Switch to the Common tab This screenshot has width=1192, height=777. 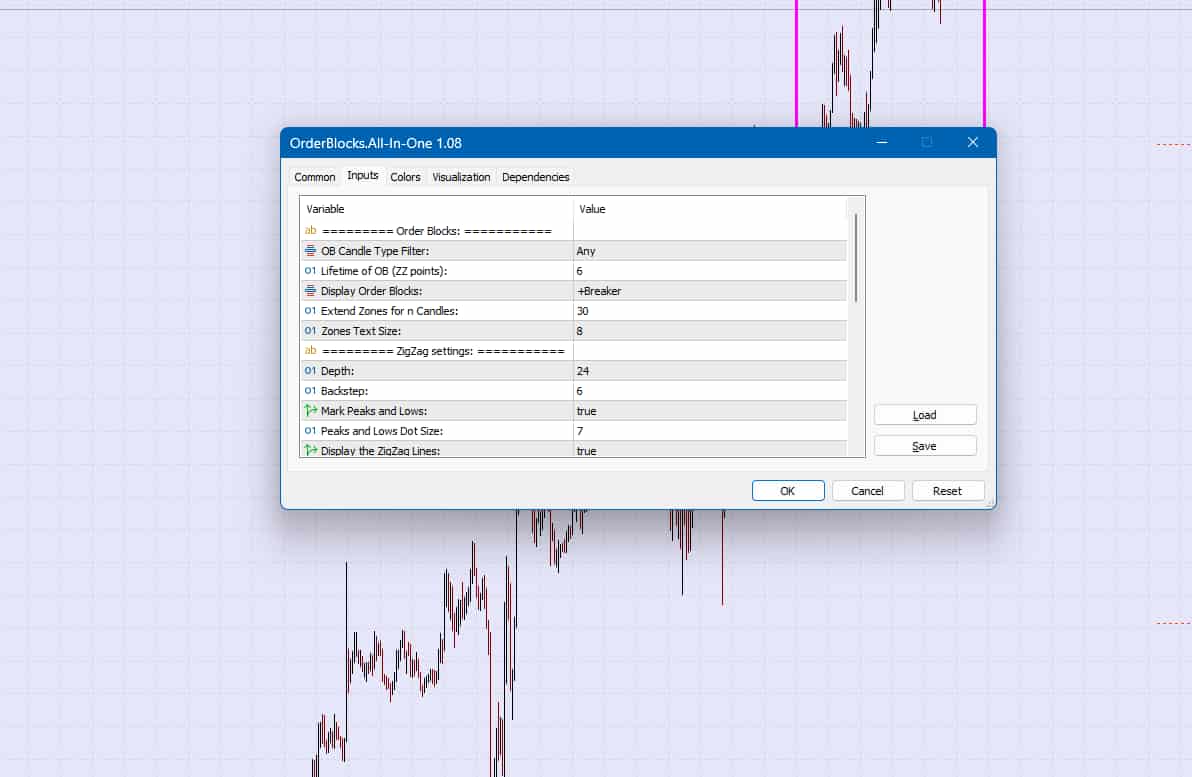coord(314,177)
